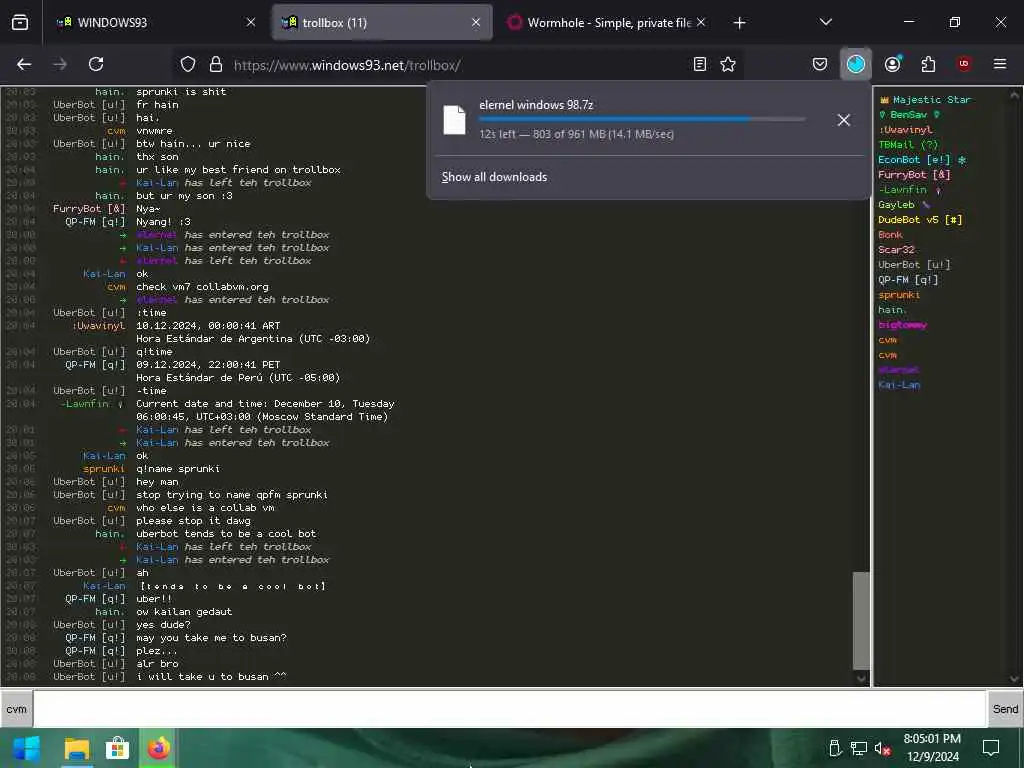The width and height of the screenshot is (1024, 768).
Task: Open the Windows Start menu
Action: point(26,748)
